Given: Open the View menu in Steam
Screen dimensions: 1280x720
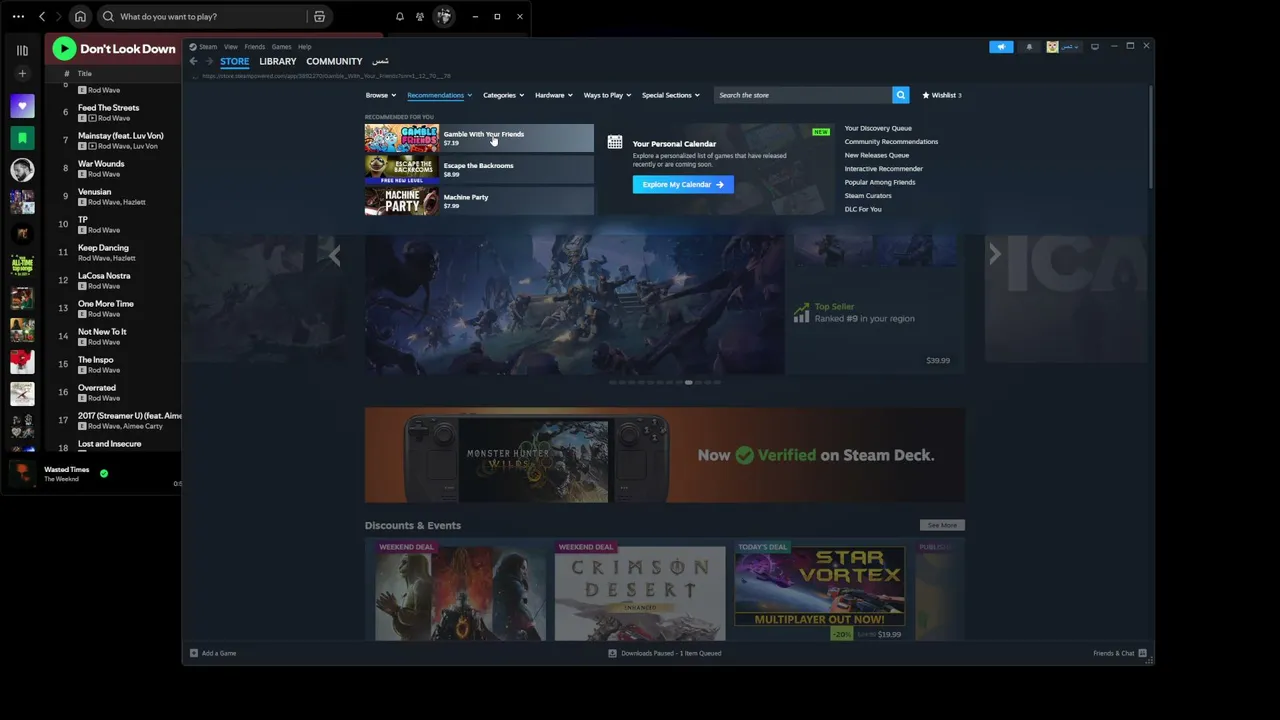Looking at the screenshot, I should point(231,47).
